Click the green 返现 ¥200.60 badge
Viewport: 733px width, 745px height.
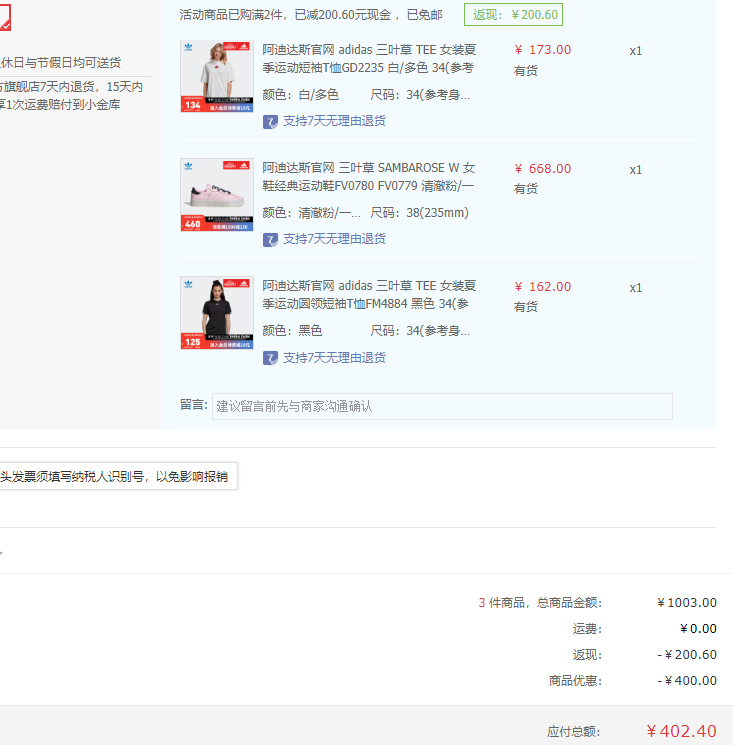click(x=514, y=15)
